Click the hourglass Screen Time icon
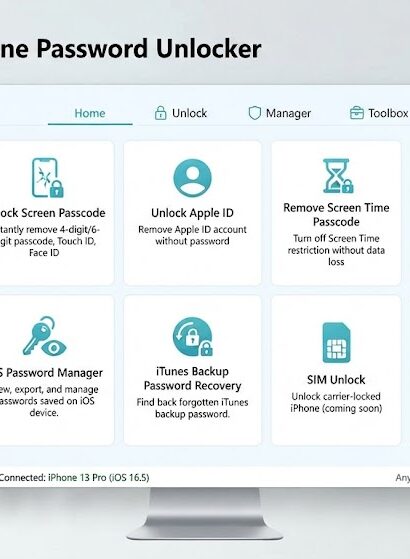The height and width of the screenshot is (559, 410). coord(337,176)
